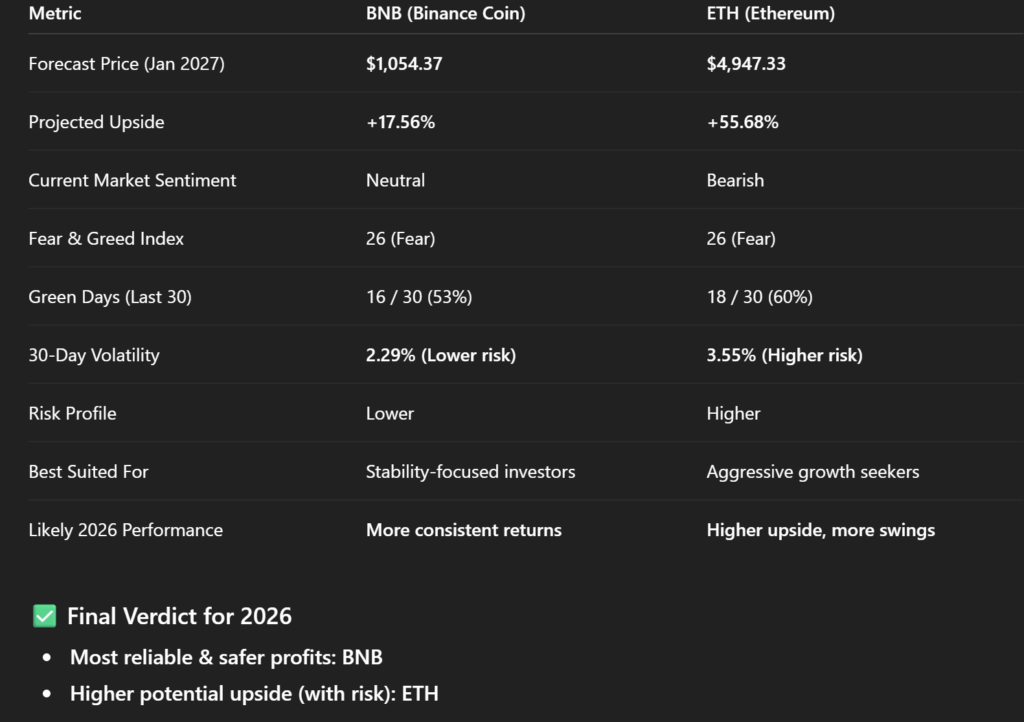This screenshot has height=722, width=1024.
Task: Select the $4,947.33 ETH forecast price
Action: click(746, 64)
